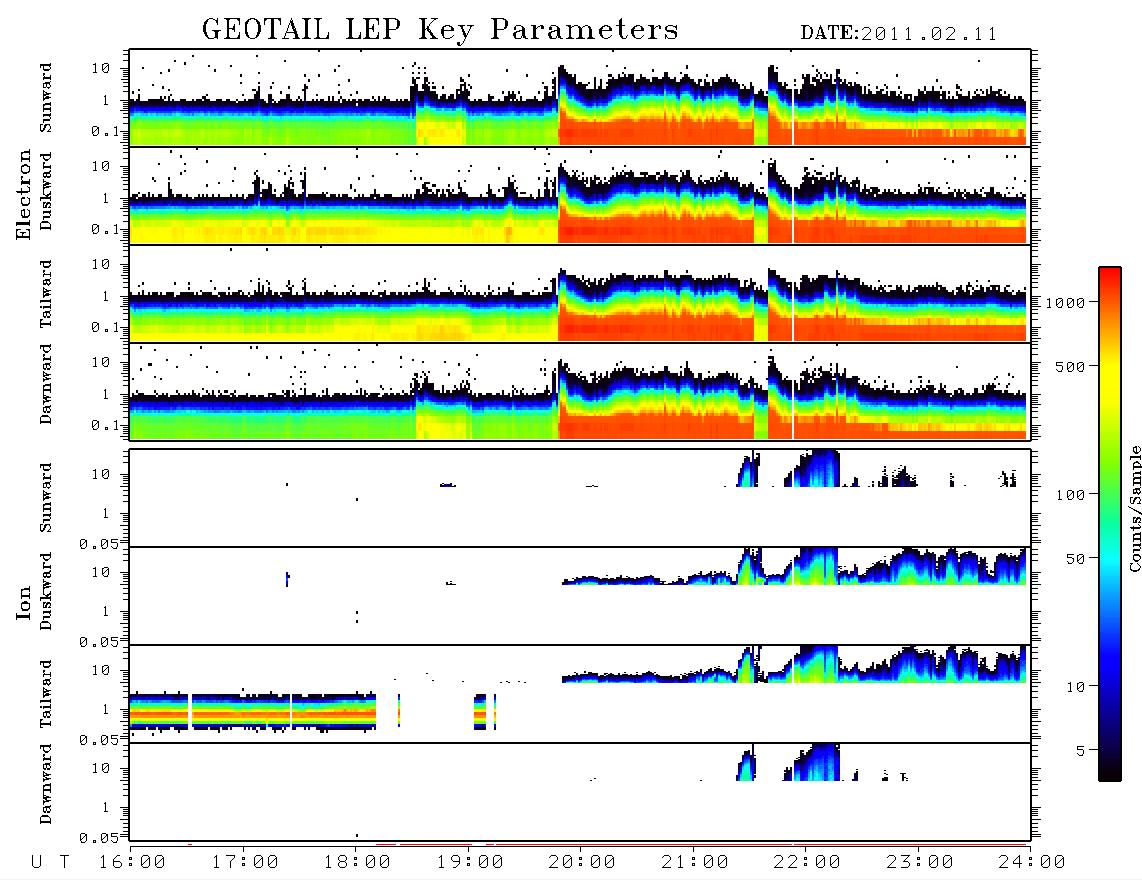
Task: Click the U T axis label
Action: 51,863
